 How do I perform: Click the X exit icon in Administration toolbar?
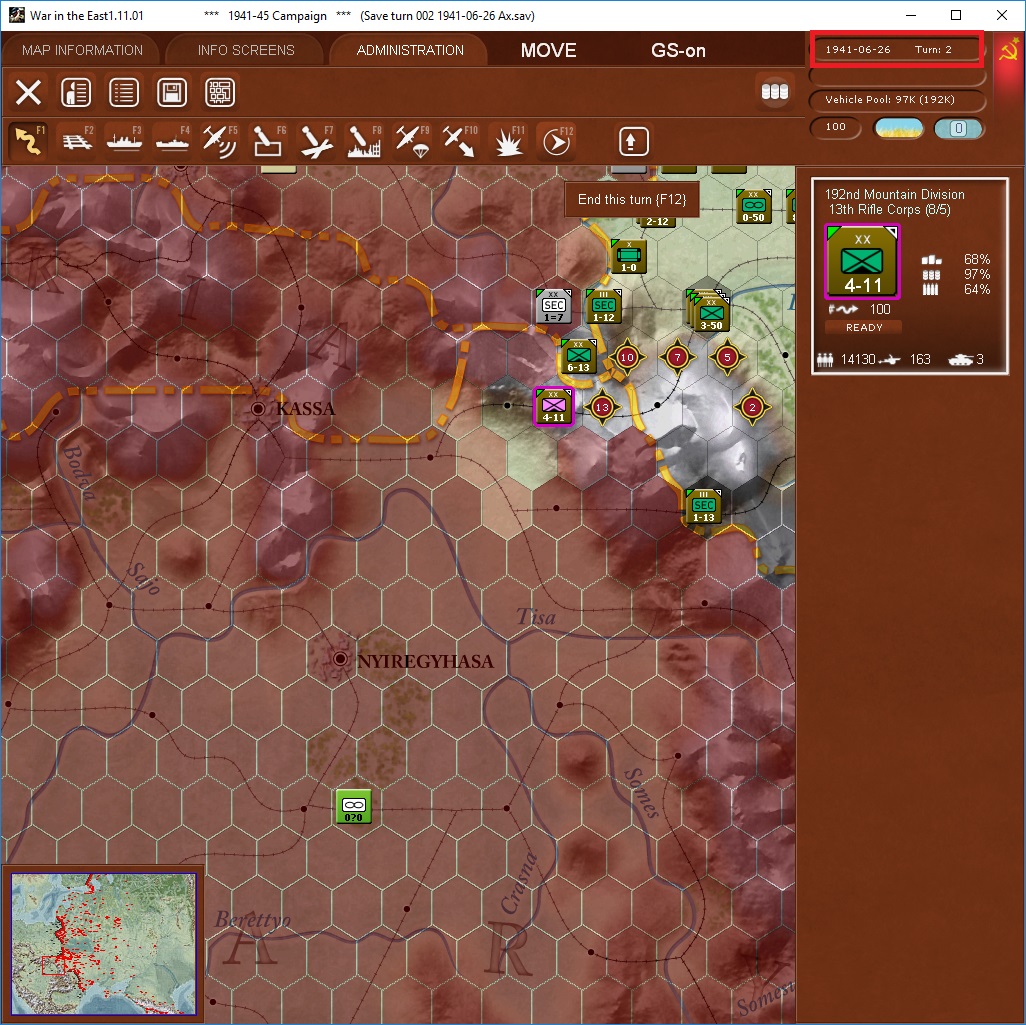(x=28, y=92)
